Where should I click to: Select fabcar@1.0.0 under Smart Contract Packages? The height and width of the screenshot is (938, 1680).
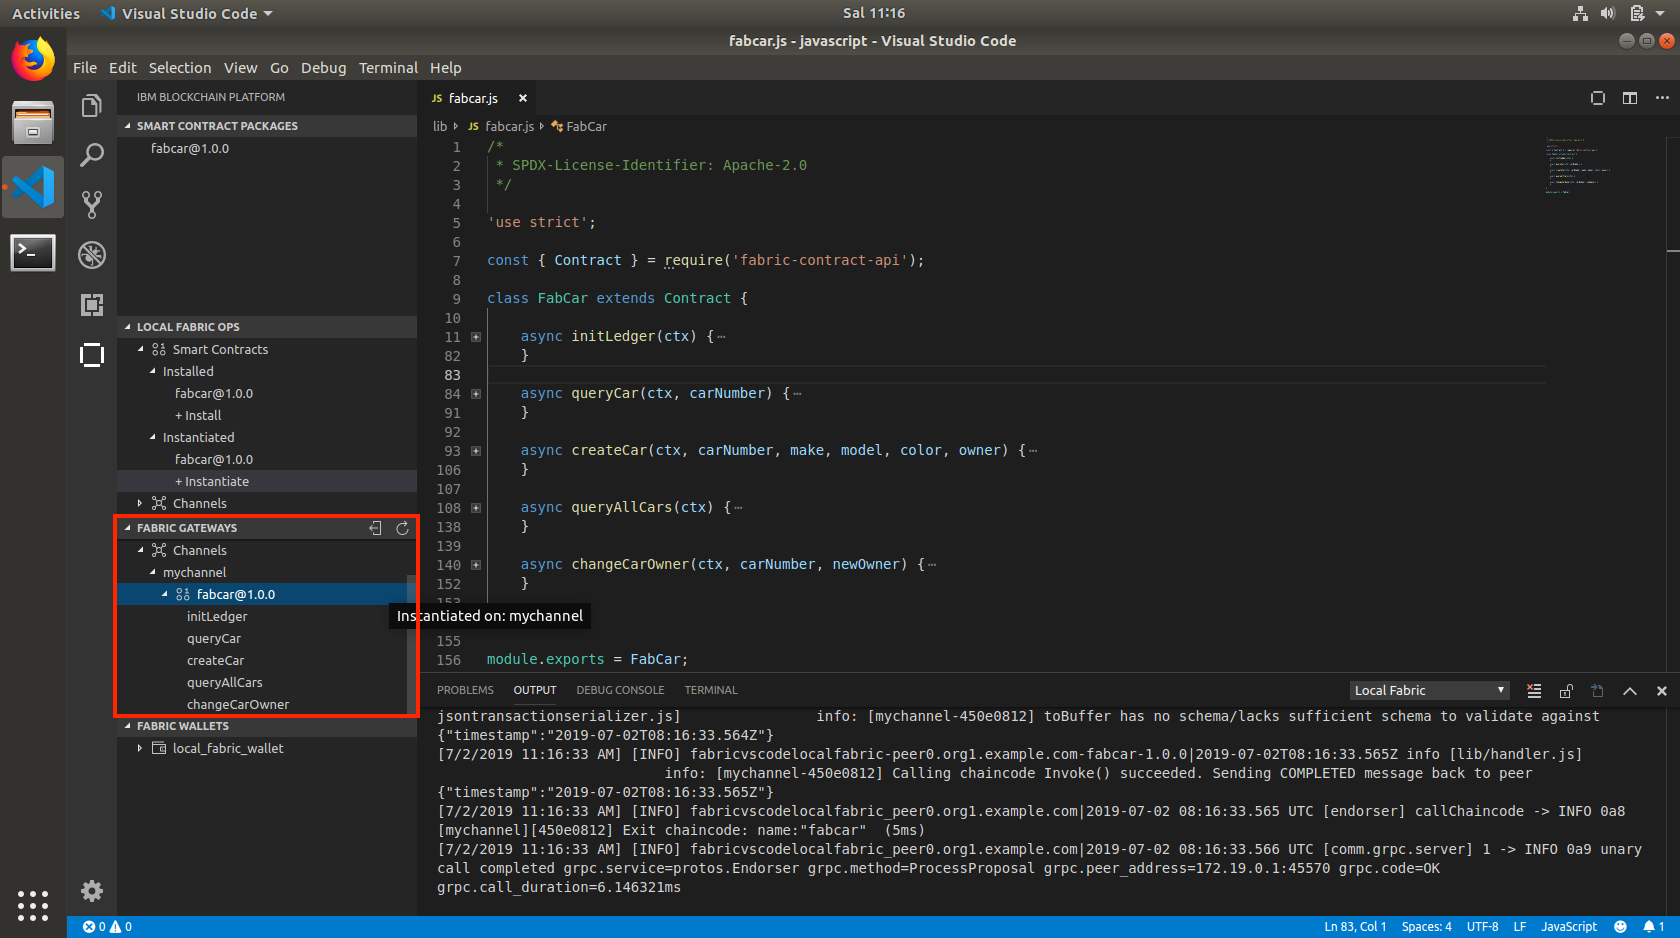190,149
